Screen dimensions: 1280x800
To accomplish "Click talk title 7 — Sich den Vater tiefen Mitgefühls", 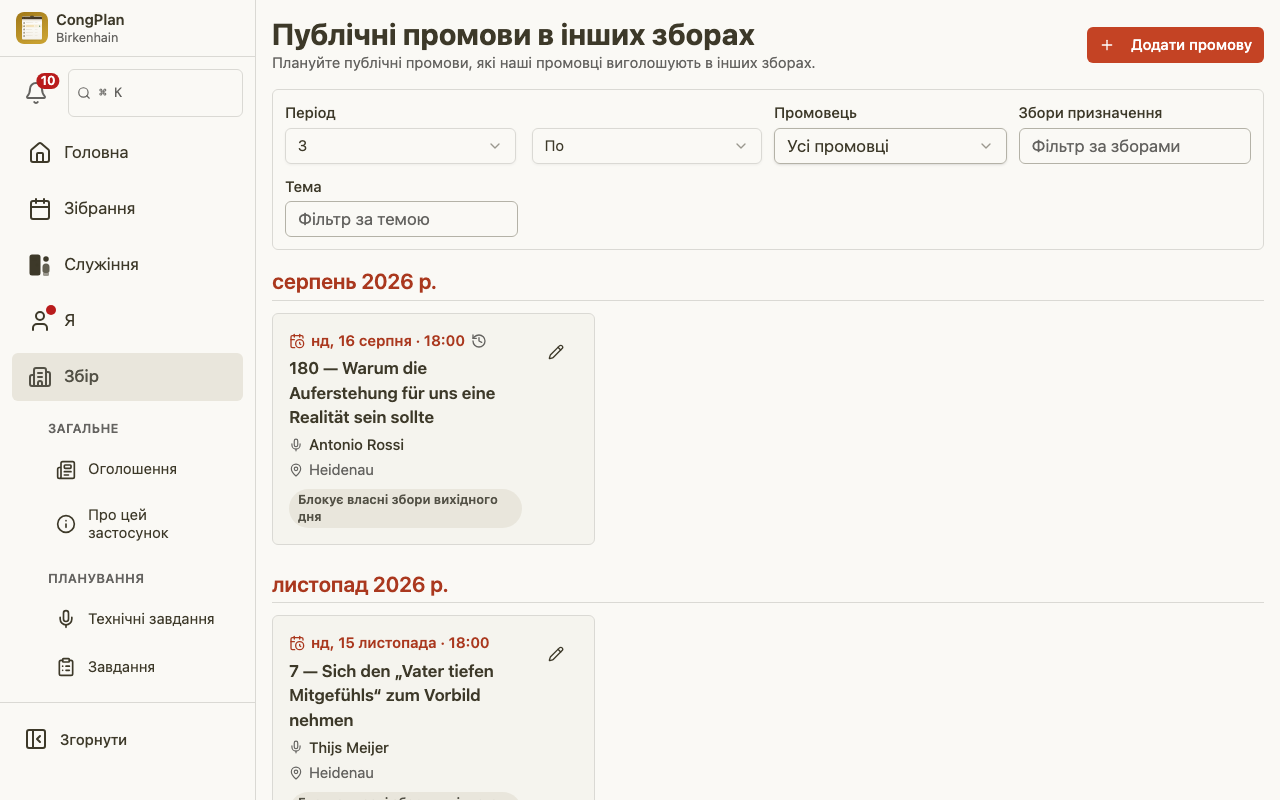I will 391,695.
